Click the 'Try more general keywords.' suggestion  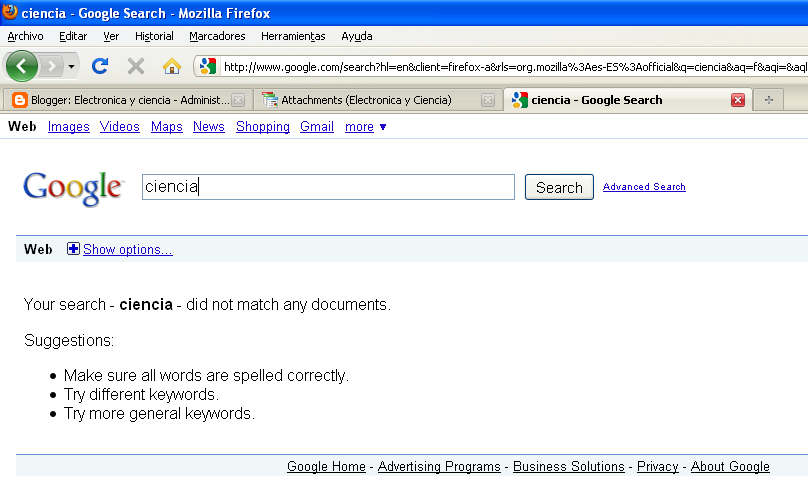click(159, 414)
